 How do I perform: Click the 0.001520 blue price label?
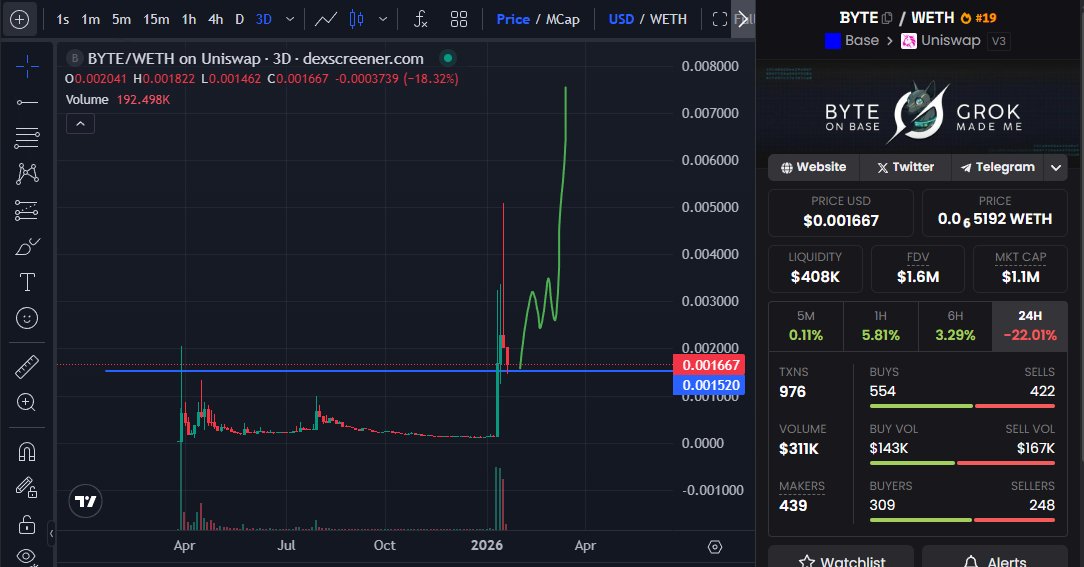tap(709, 385)
